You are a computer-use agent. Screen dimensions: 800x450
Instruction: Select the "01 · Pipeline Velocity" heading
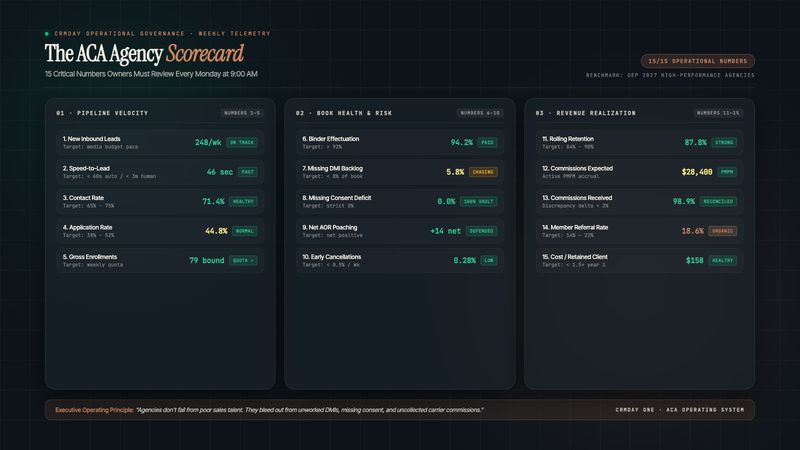102,113
